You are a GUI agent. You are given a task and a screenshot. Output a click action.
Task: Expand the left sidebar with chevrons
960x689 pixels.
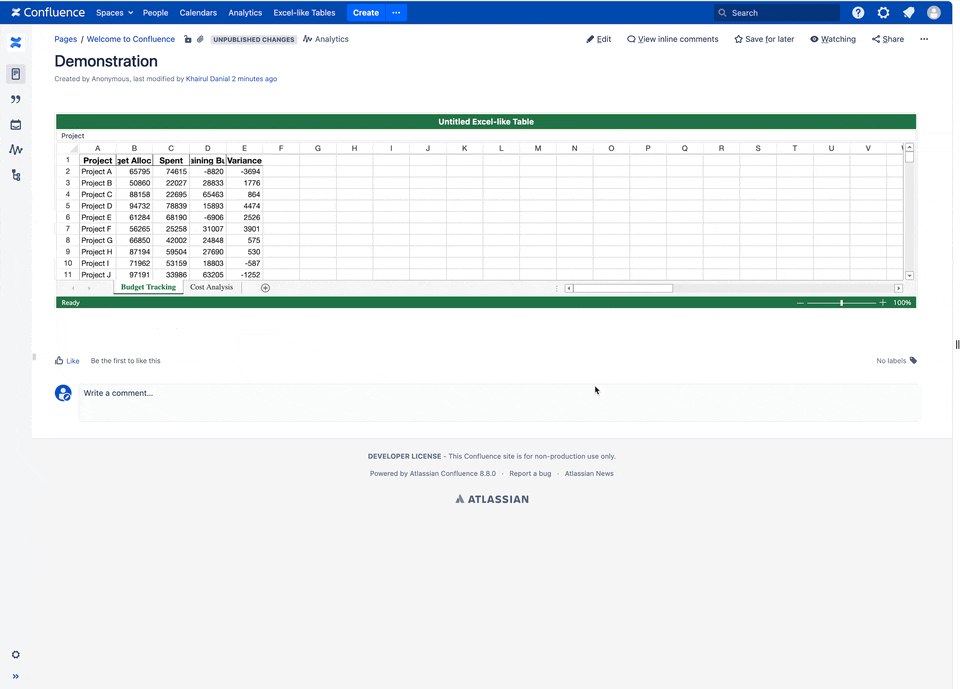[x=16, y=676]
